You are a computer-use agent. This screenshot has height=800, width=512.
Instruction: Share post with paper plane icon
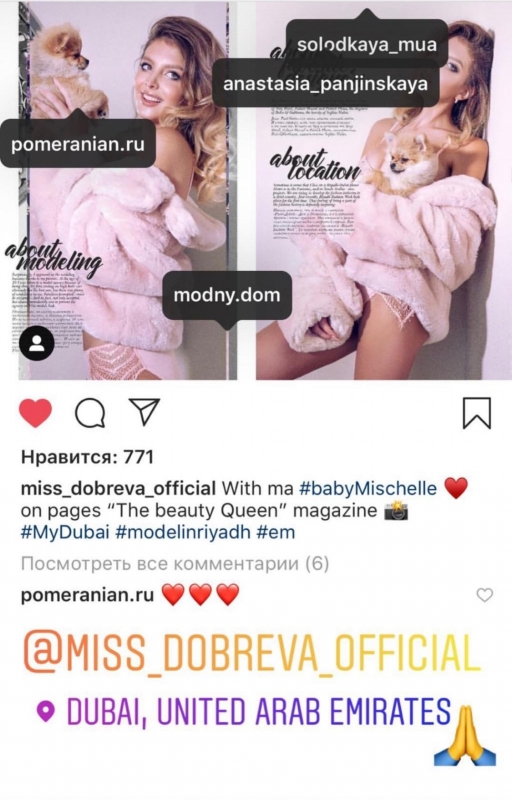pos(145,411)
